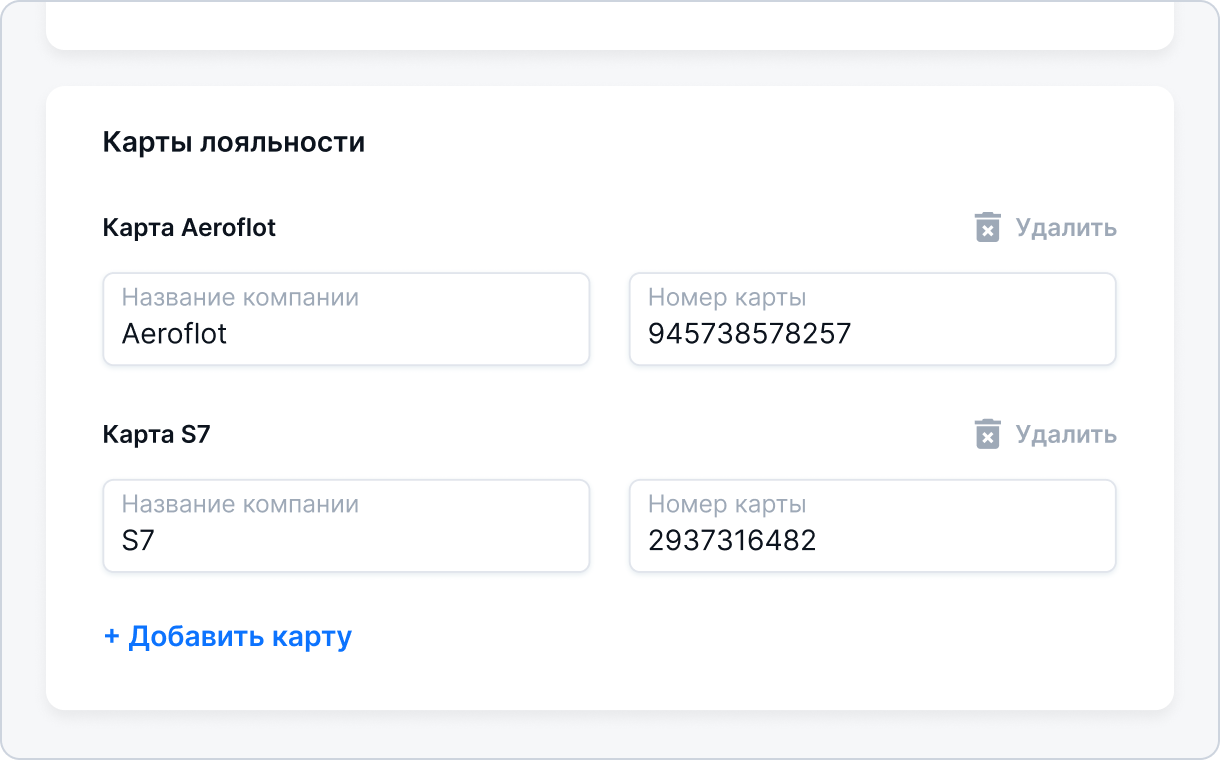Click the Номер карты label above 2937316482
Image resolution: width=1220 pixels, height=760 pixels.
click(x=727, y=504)
